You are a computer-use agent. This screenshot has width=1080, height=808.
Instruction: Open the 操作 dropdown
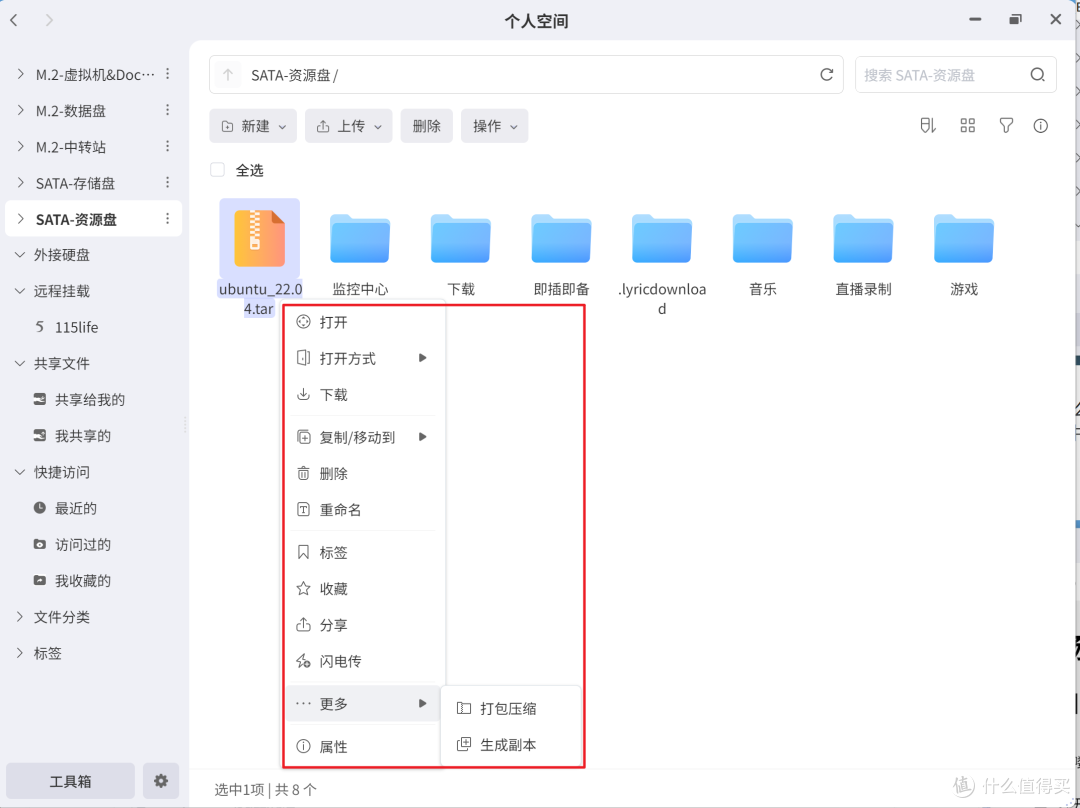495,125
